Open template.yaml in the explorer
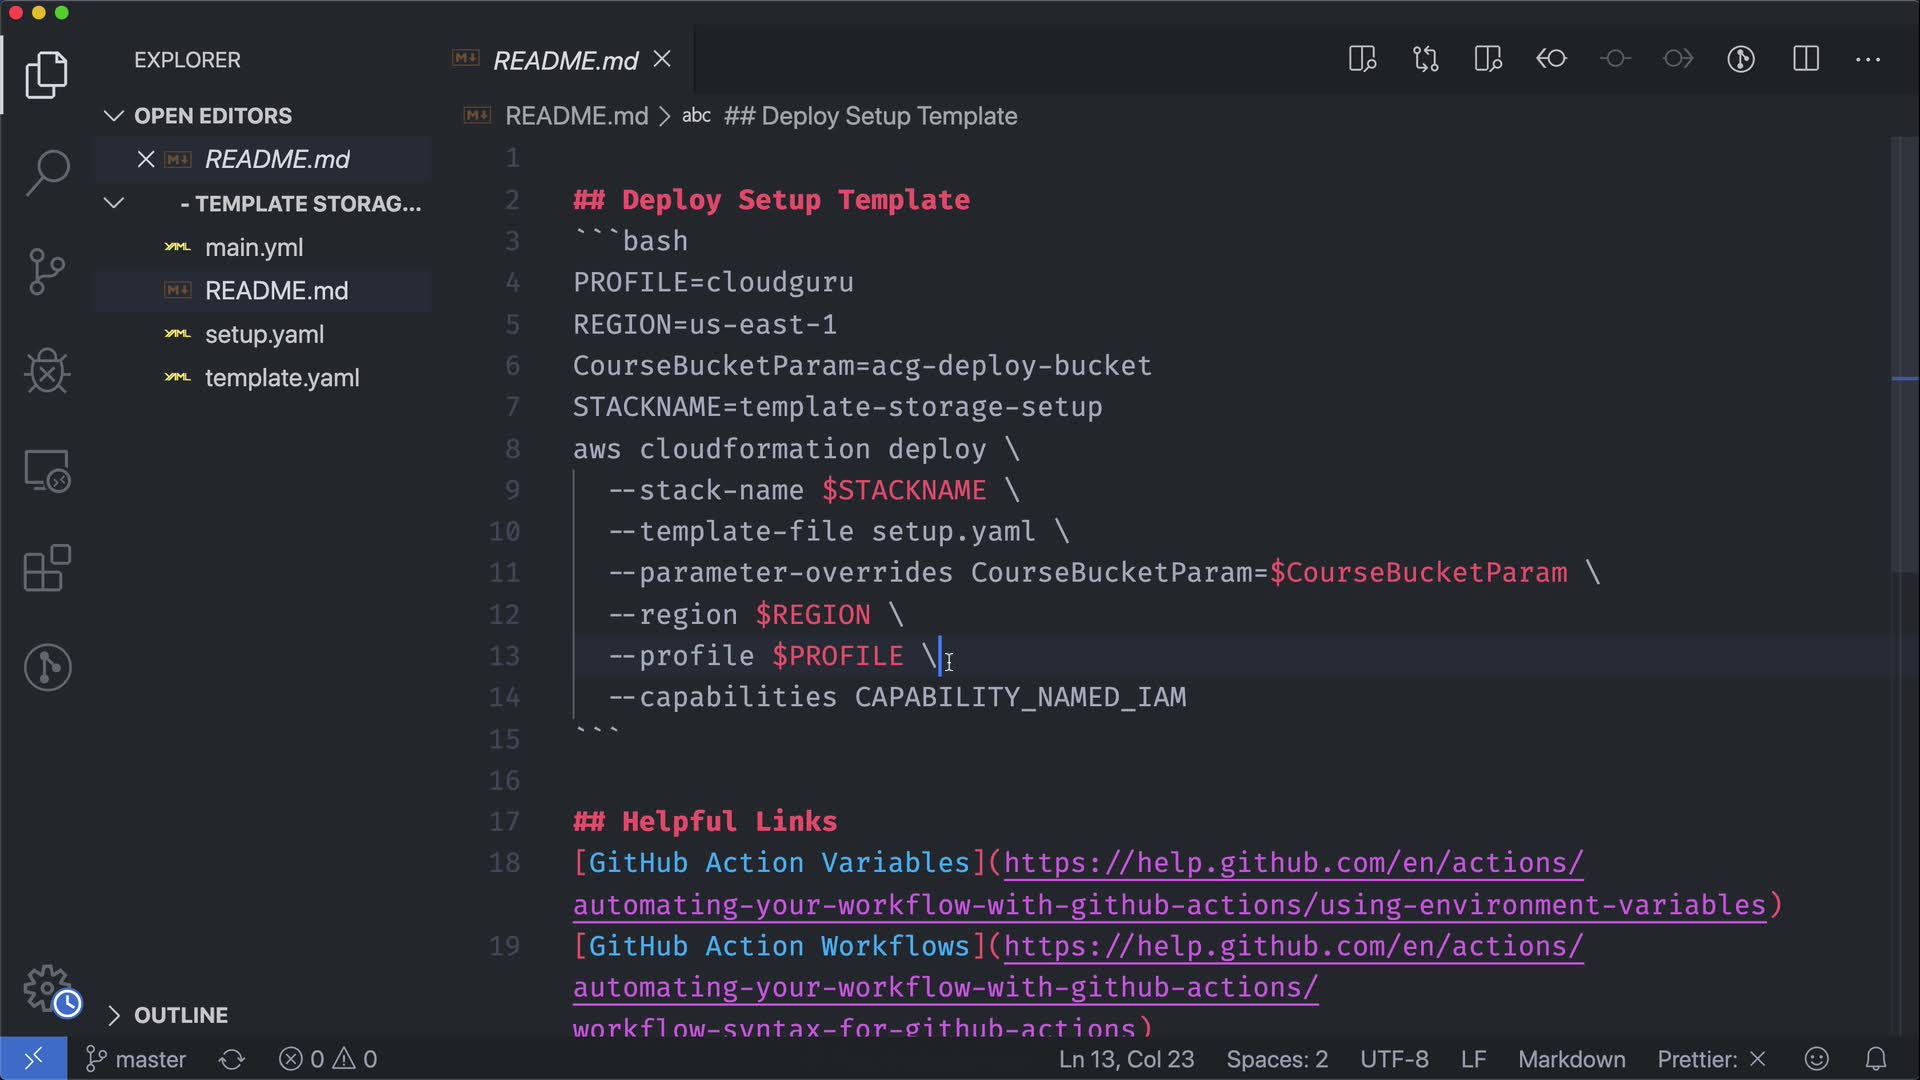Image resolution: width=1920 pixels, height=1080 pixels. 281,378
